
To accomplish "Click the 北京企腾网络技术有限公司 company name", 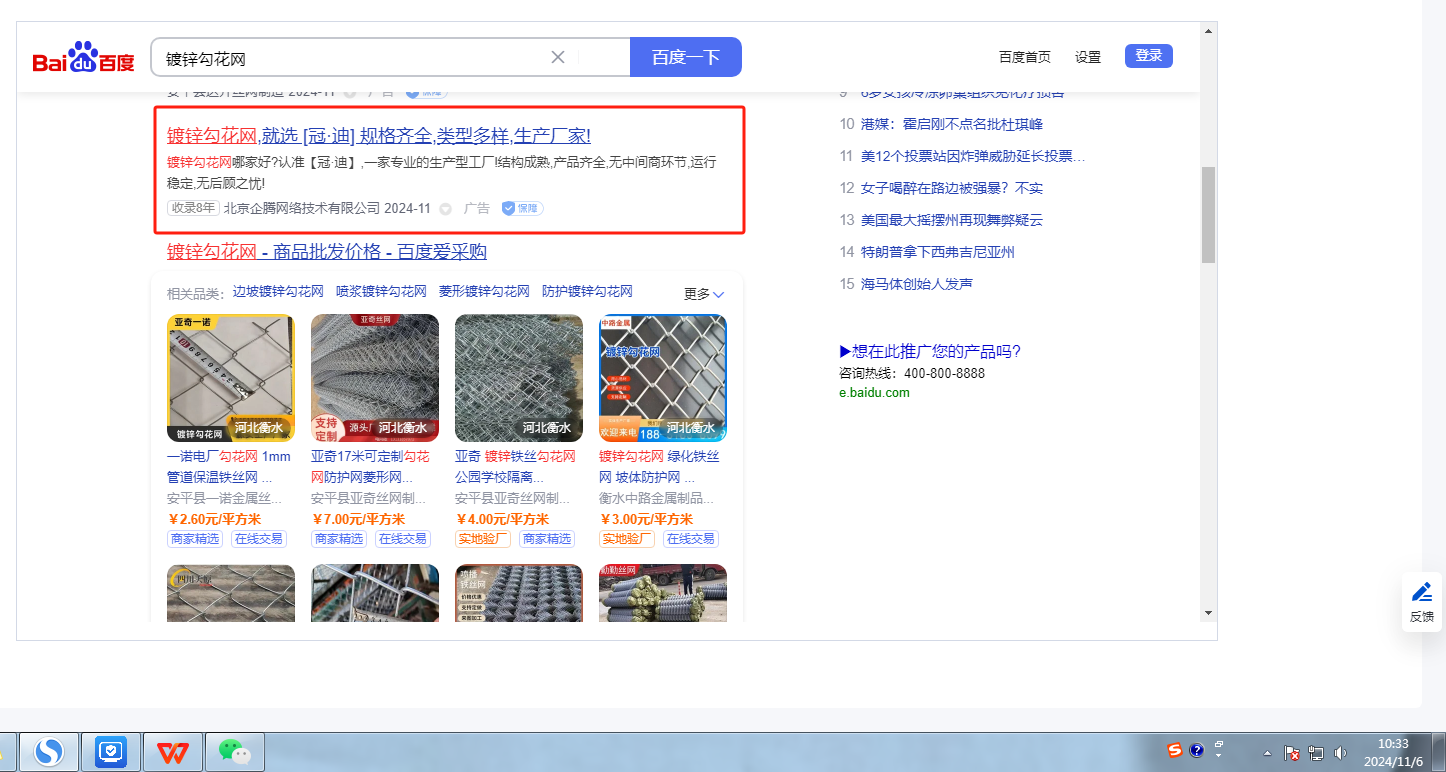I will 302,208.
